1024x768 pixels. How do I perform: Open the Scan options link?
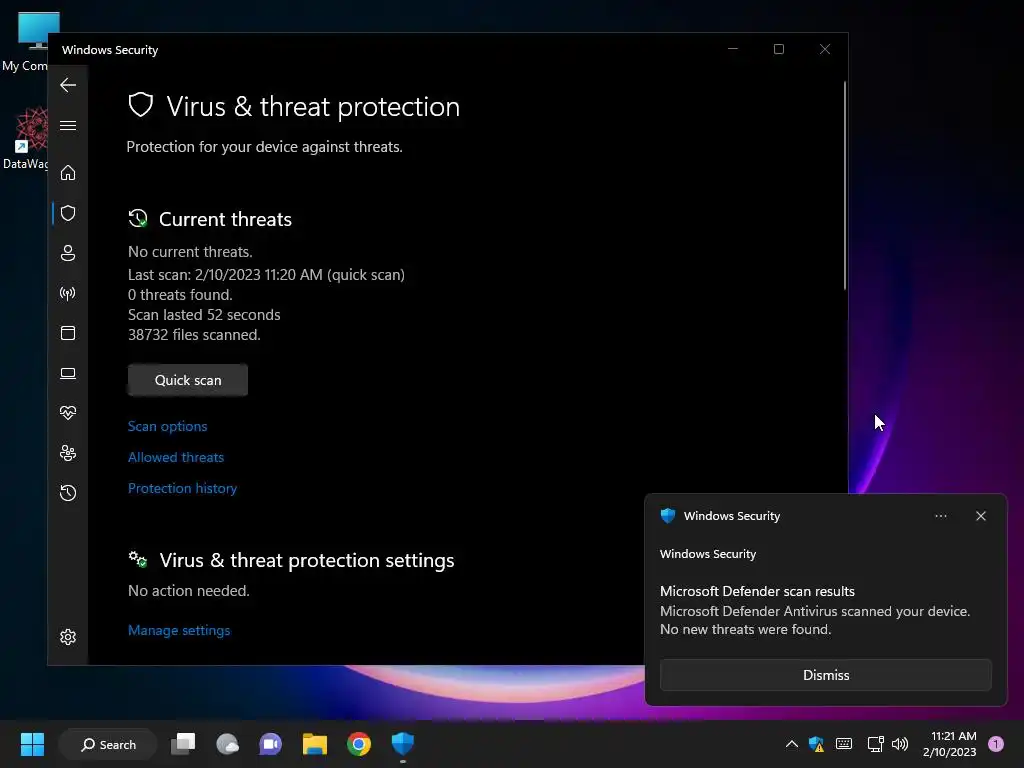[x=167, y=426]
